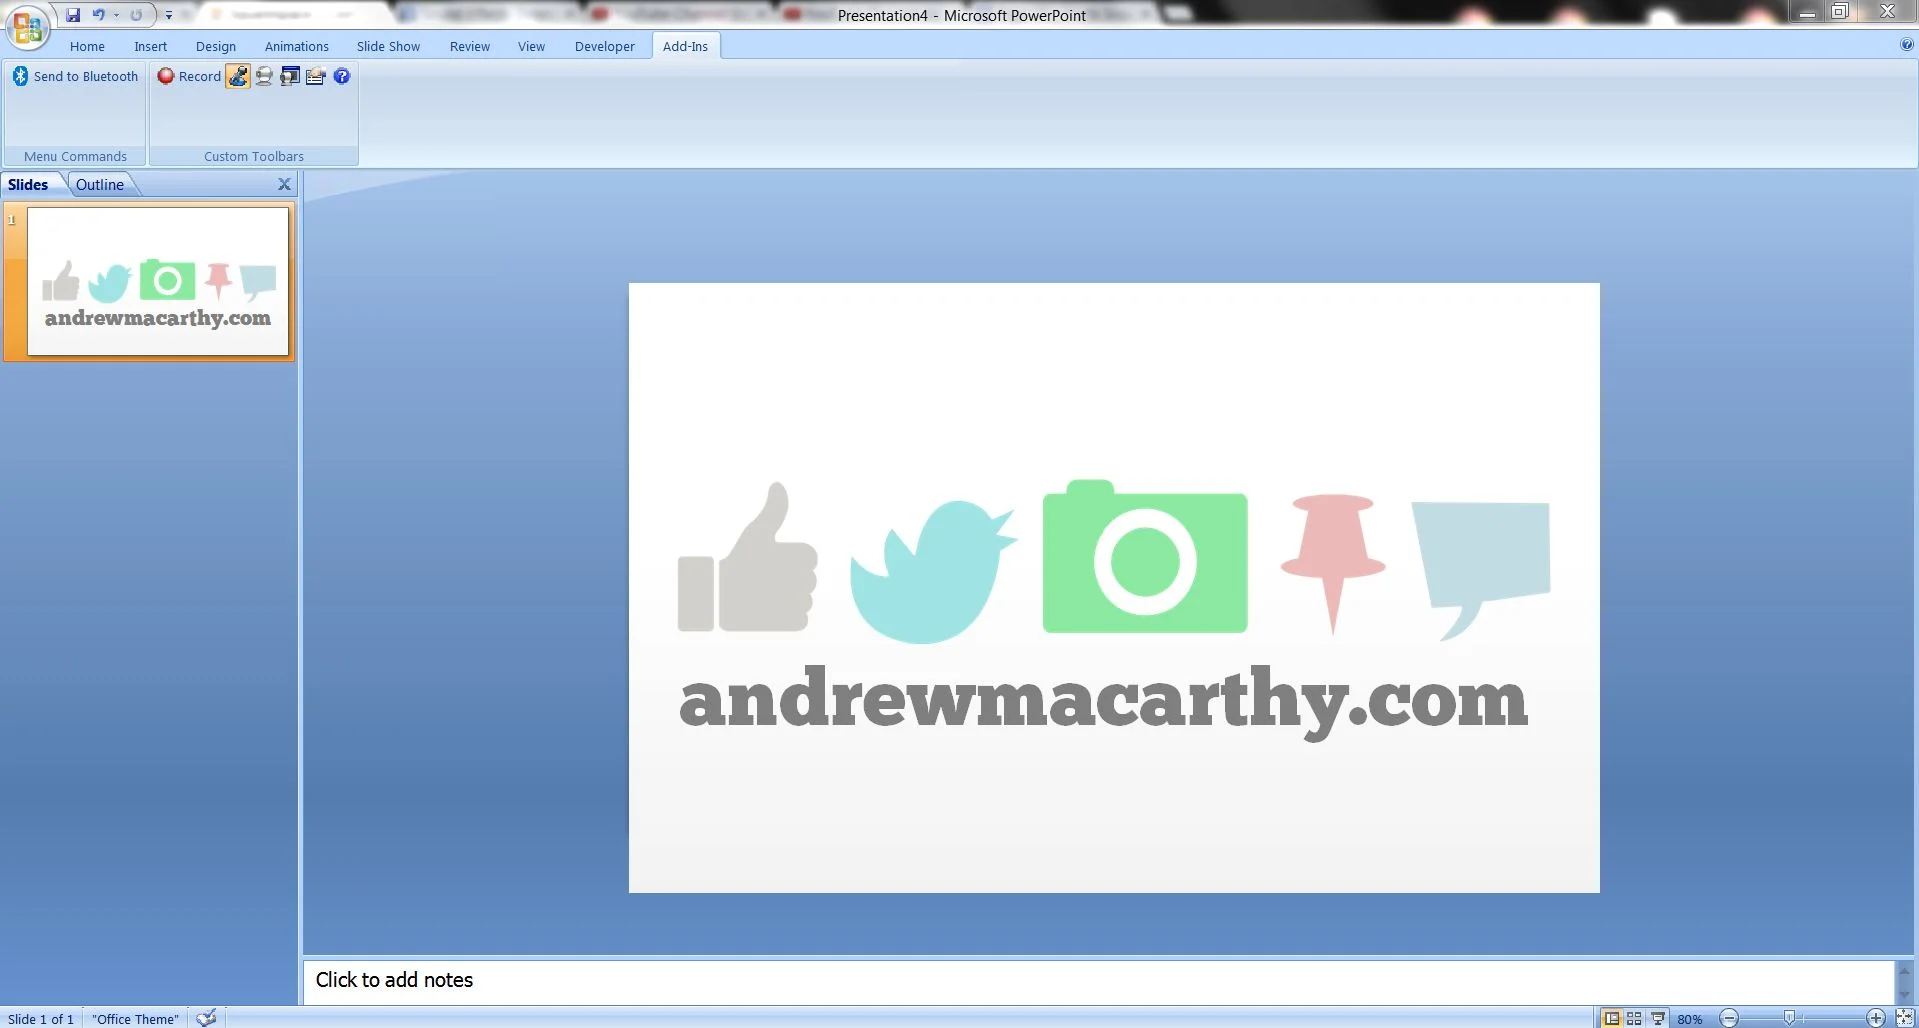The width and height of the screenshot is (1919, 1028).
Task: Click the Bluetooth icon in Menu Commands
Action: (x=20, y=76)
